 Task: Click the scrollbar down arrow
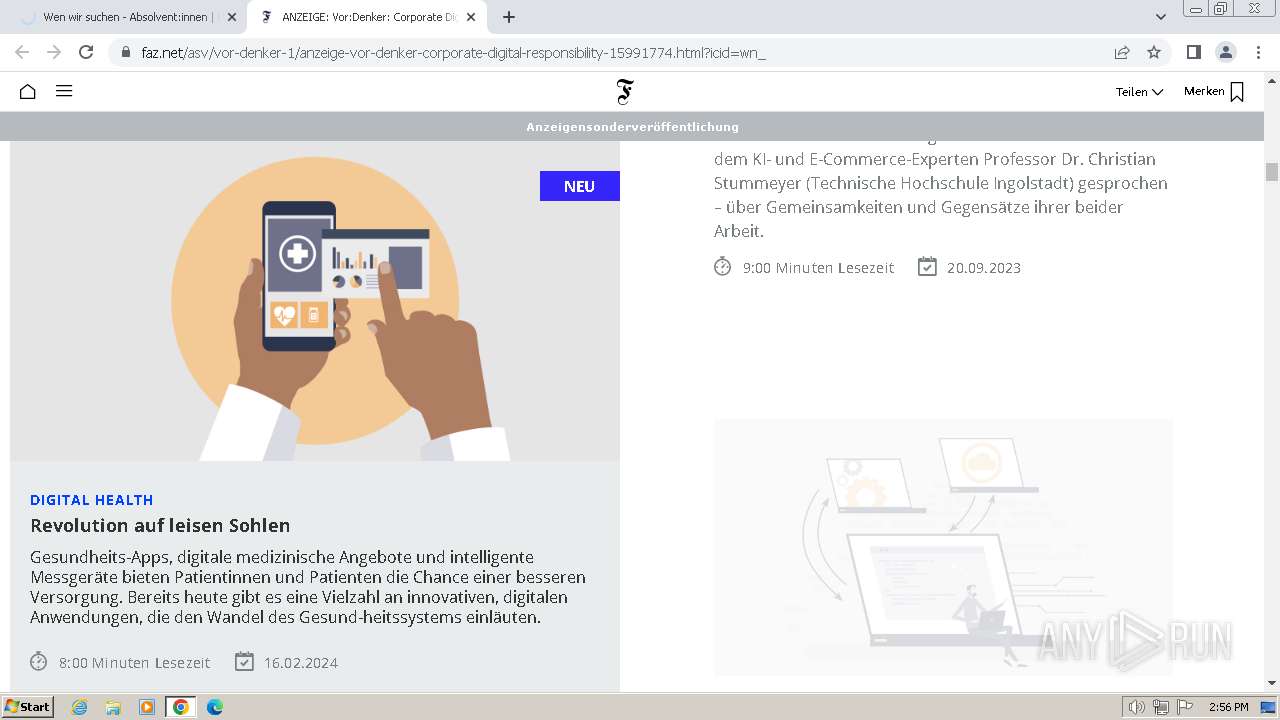click(x=1272, y=683)
